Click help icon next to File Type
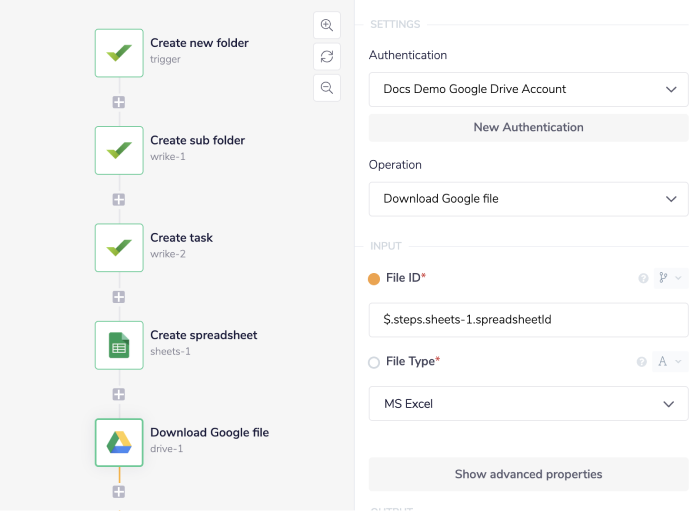700x511 pixels. click(x=643, y=362)
